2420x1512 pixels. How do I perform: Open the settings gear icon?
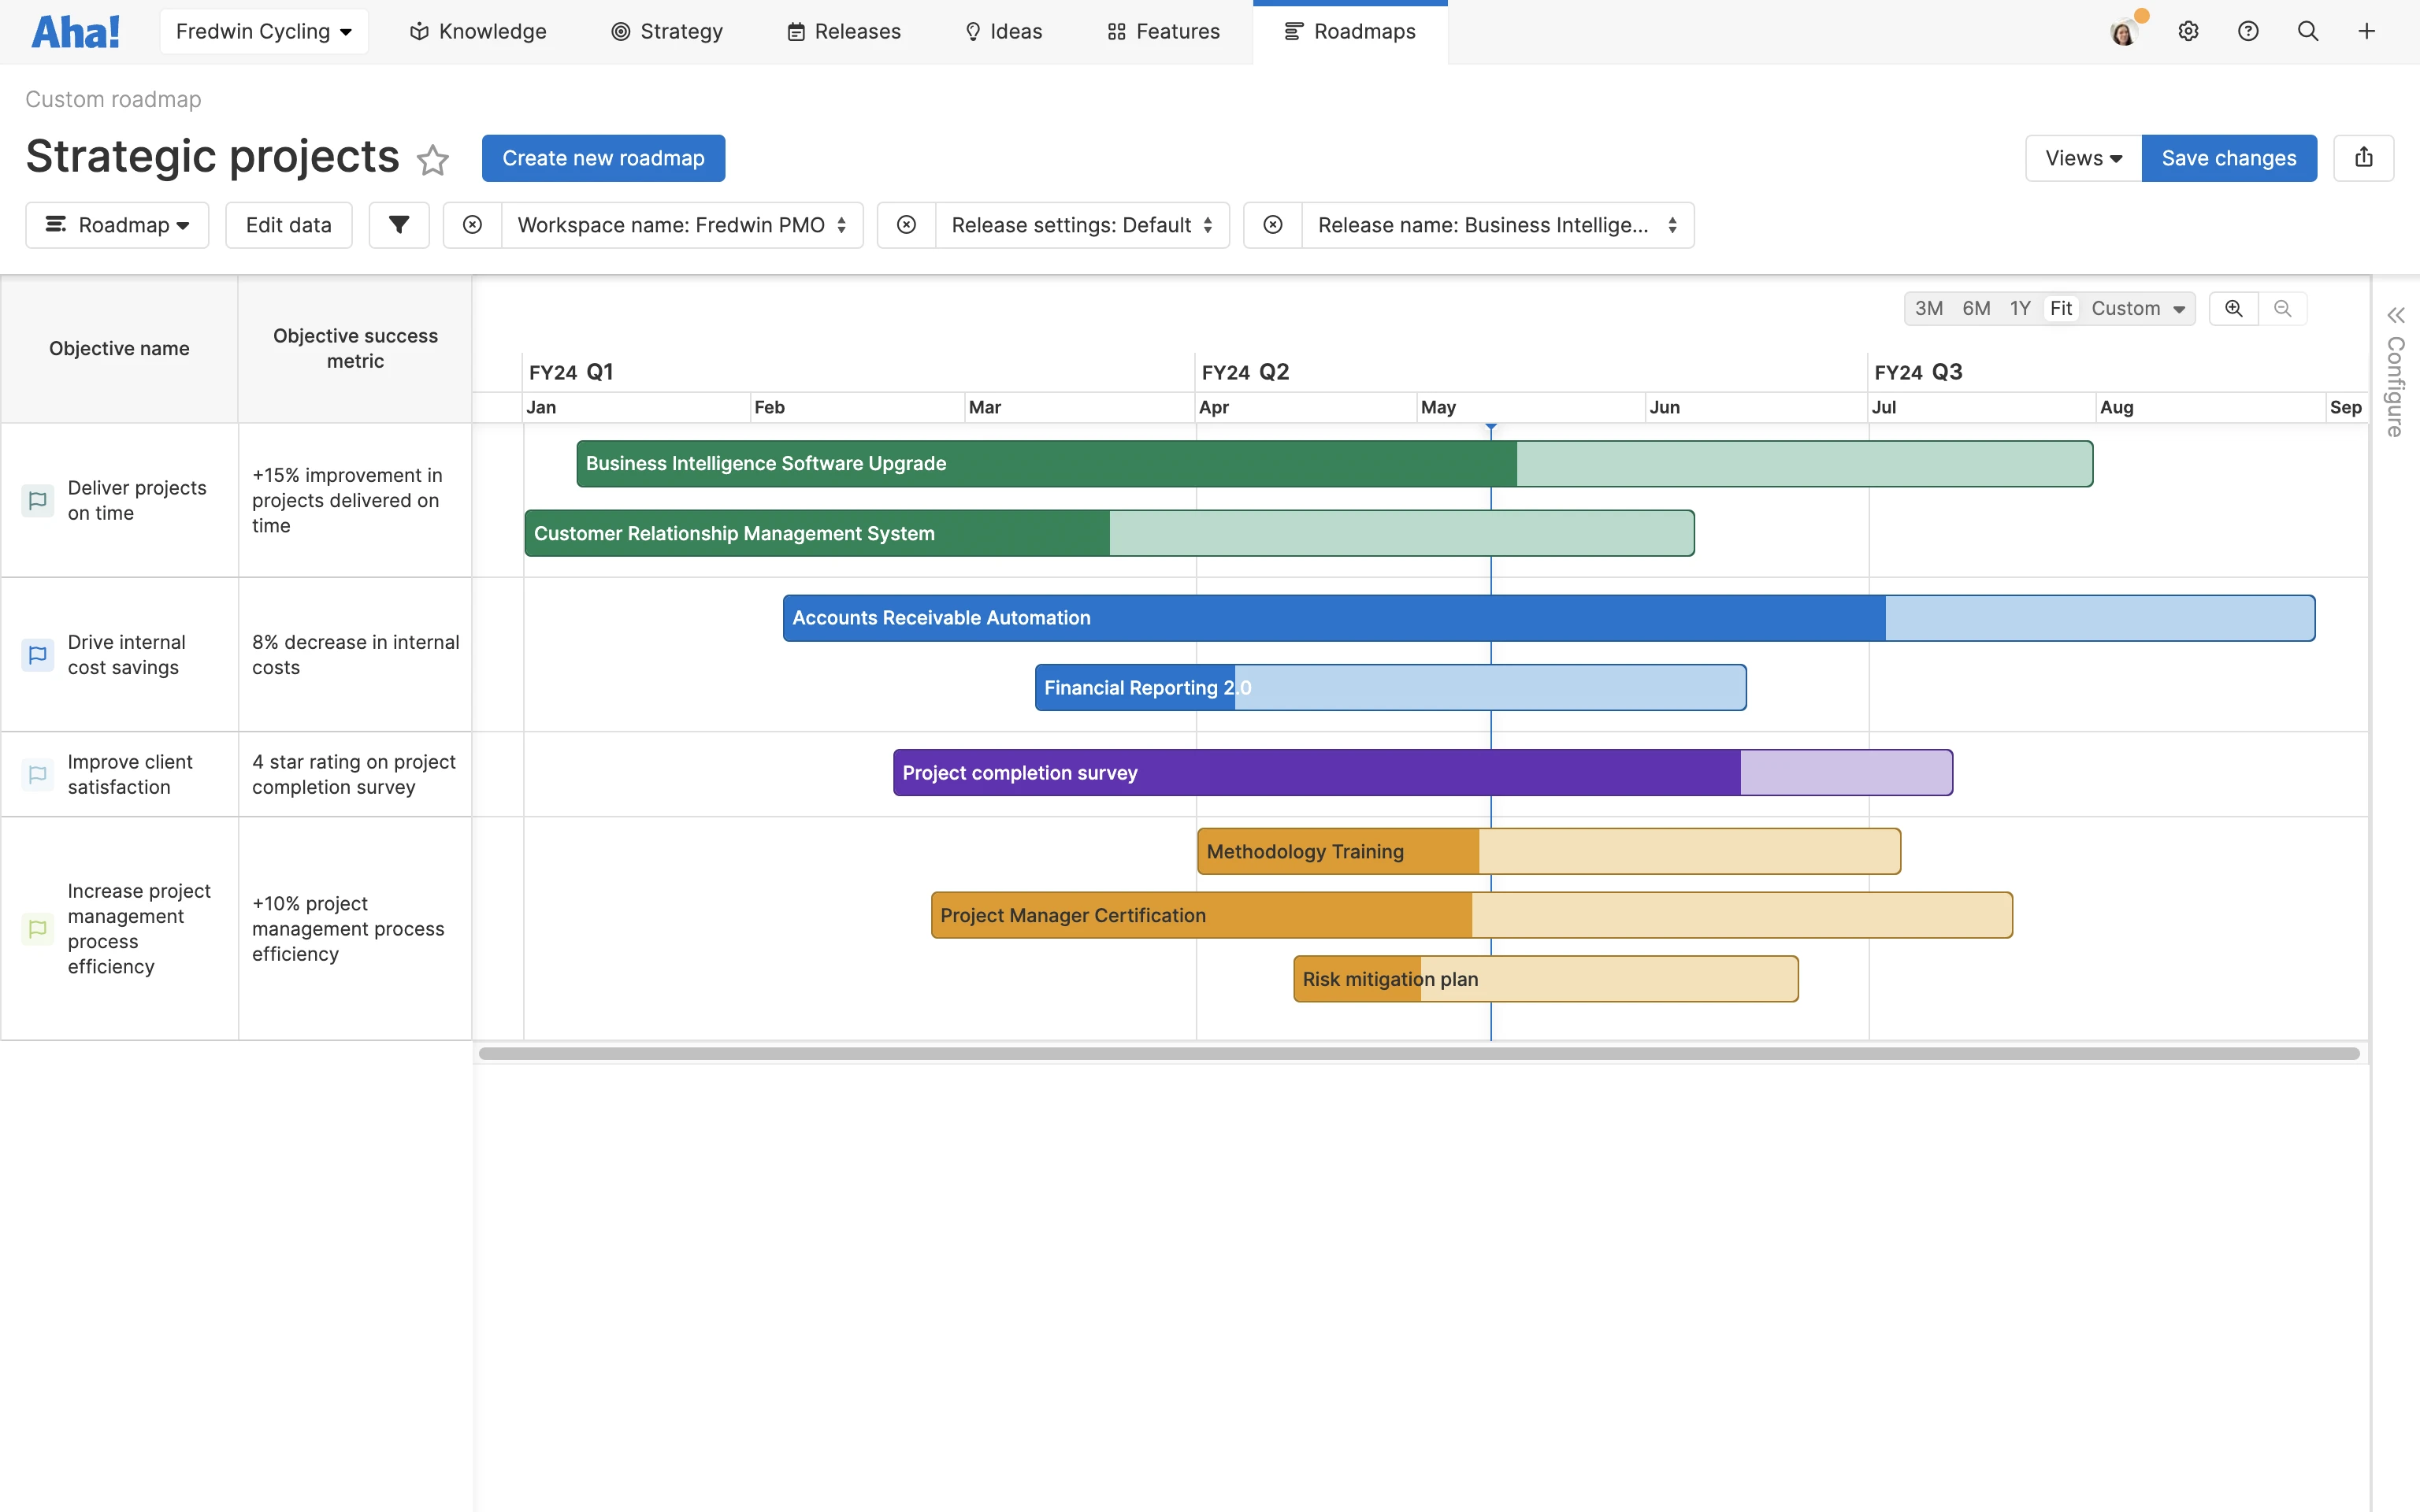point(2189,31)
